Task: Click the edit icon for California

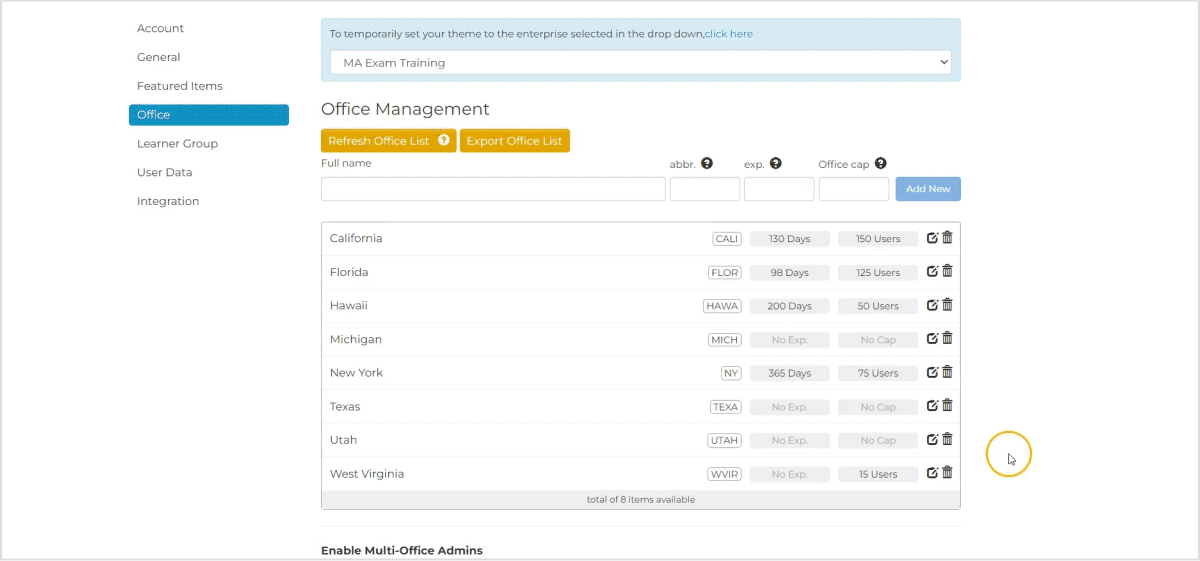Action: [932, 238]
